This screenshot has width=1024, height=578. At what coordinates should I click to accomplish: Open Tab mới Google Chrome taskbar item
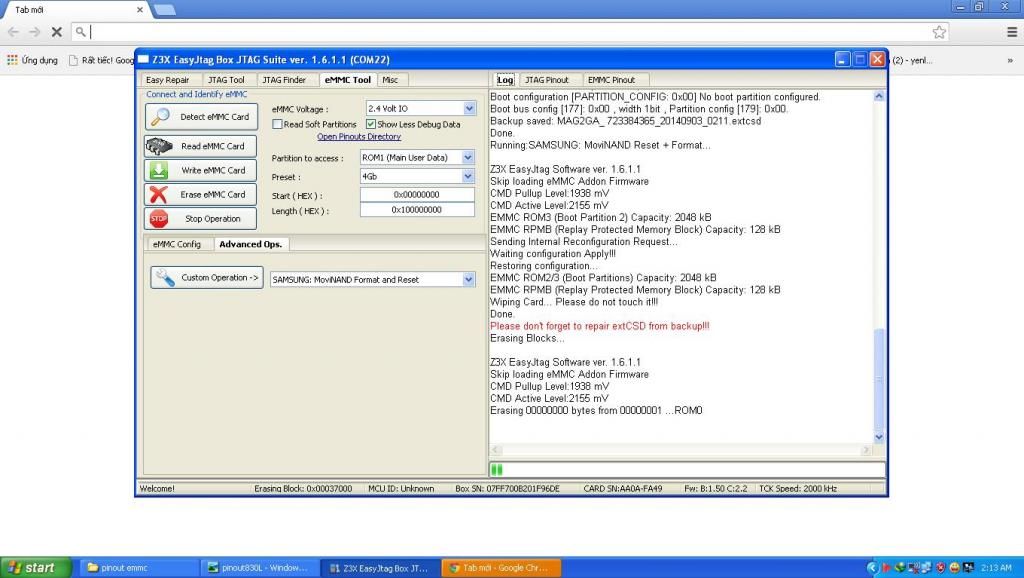[x=502, y=568]
